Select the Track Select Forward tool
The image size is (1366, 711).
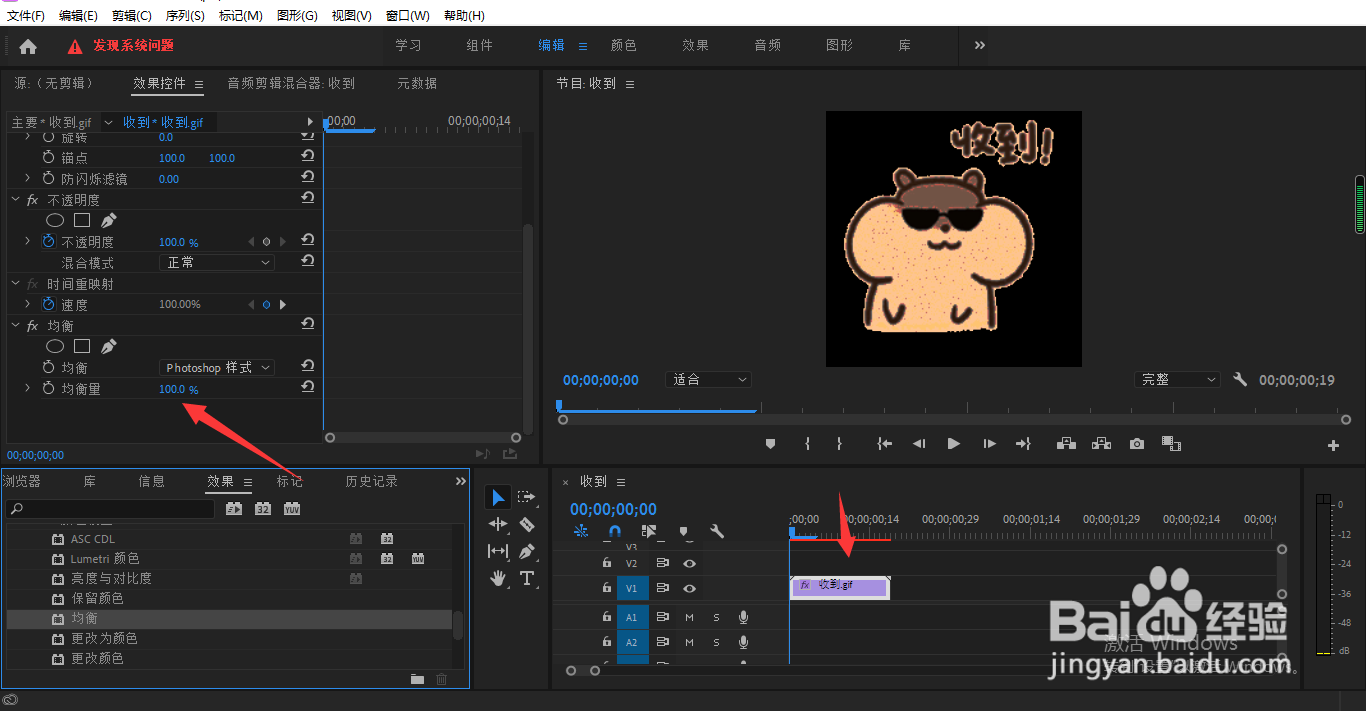[x=527, y=497]
